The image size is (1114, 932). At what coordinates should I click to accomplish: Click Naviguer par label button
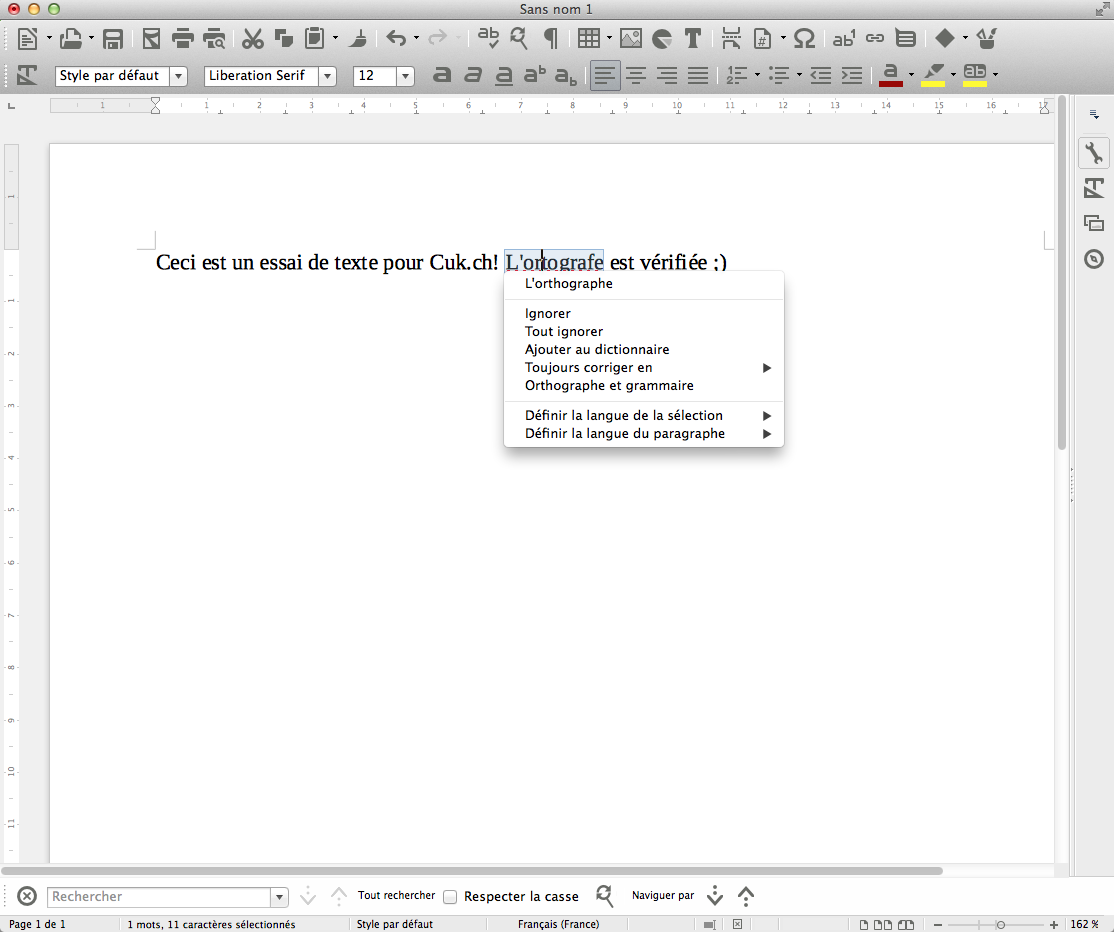663,895
